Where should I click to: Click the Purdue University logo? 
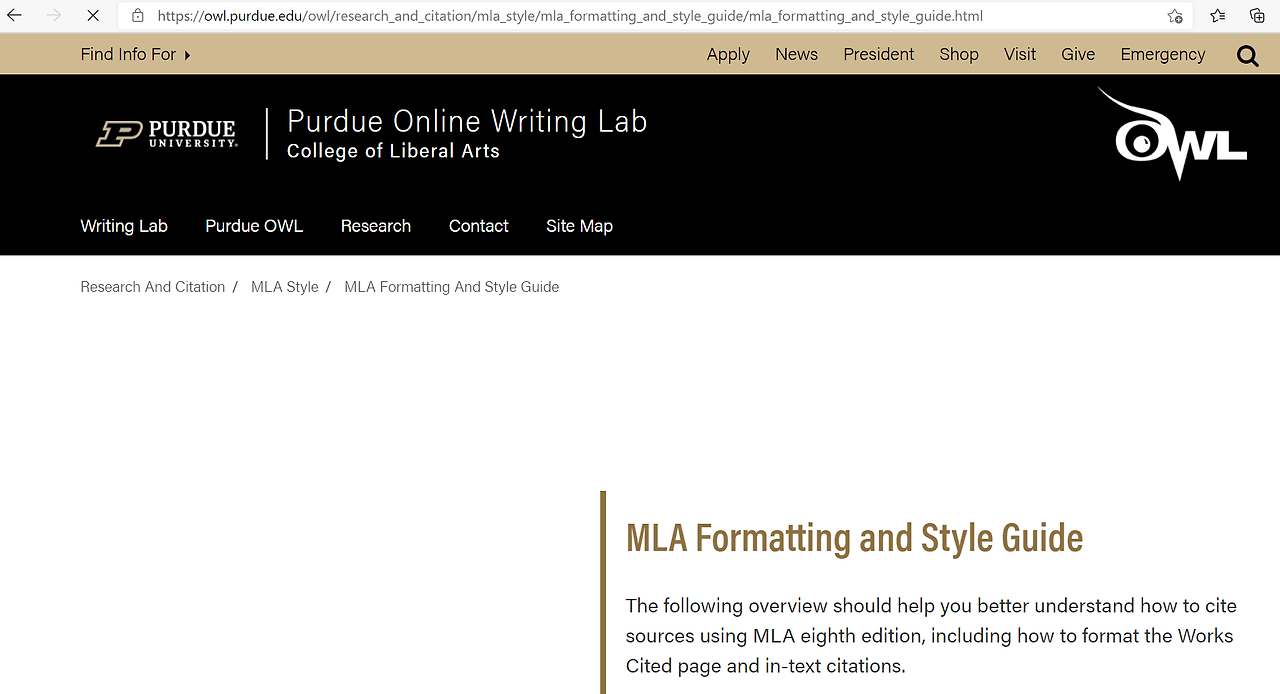[167, 133]
